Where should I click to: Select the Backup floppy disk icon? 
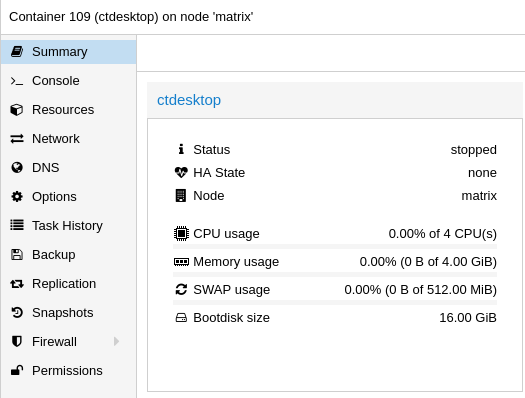(17, 254)
